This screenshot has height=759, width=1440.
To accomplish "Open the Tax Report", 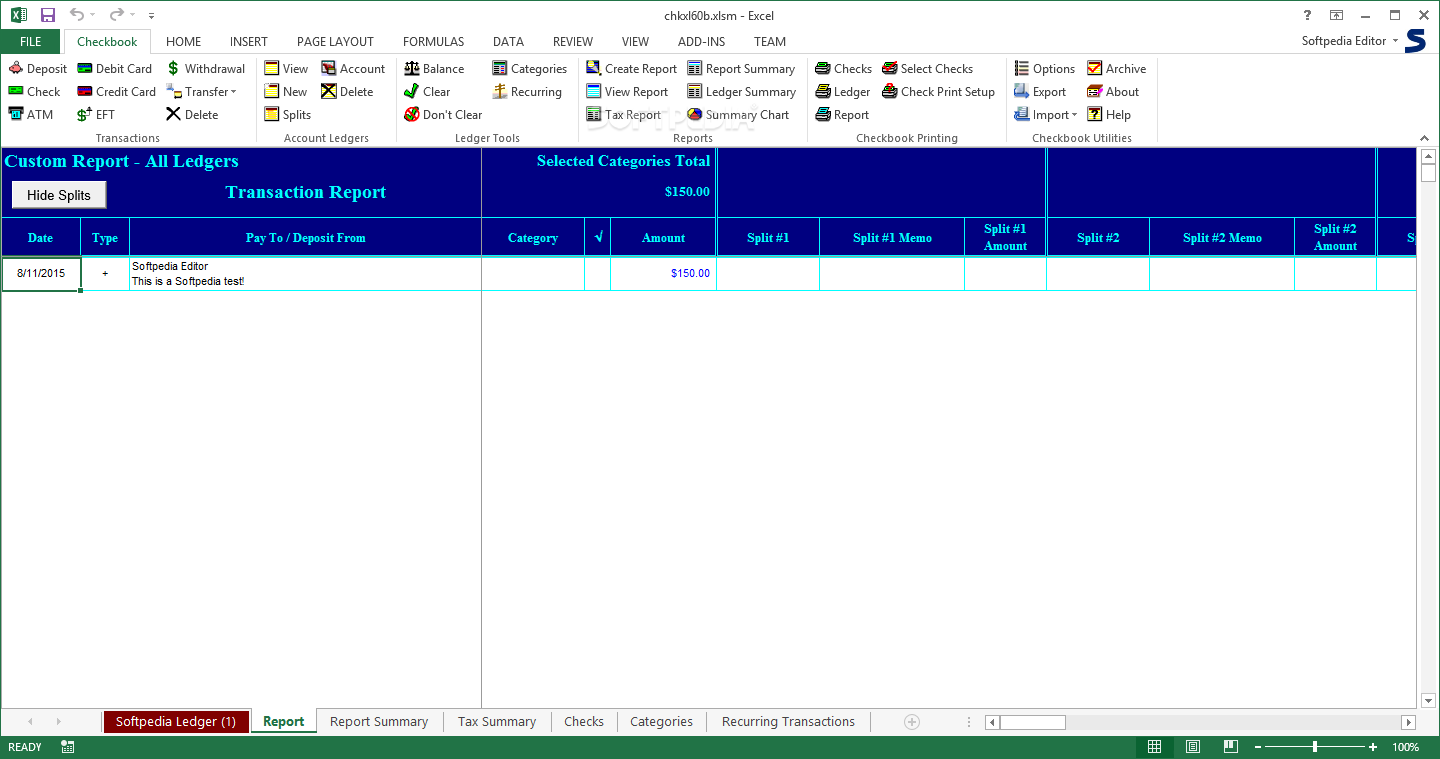I will 623,115.
